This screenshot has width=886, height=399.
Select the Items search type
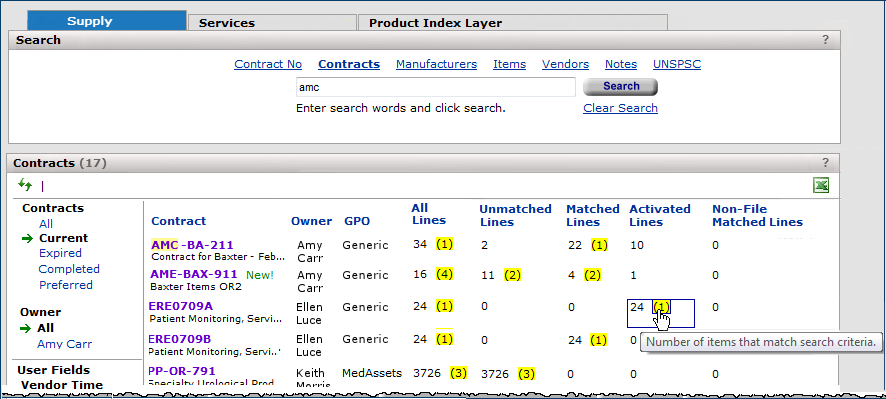point(509,64)
